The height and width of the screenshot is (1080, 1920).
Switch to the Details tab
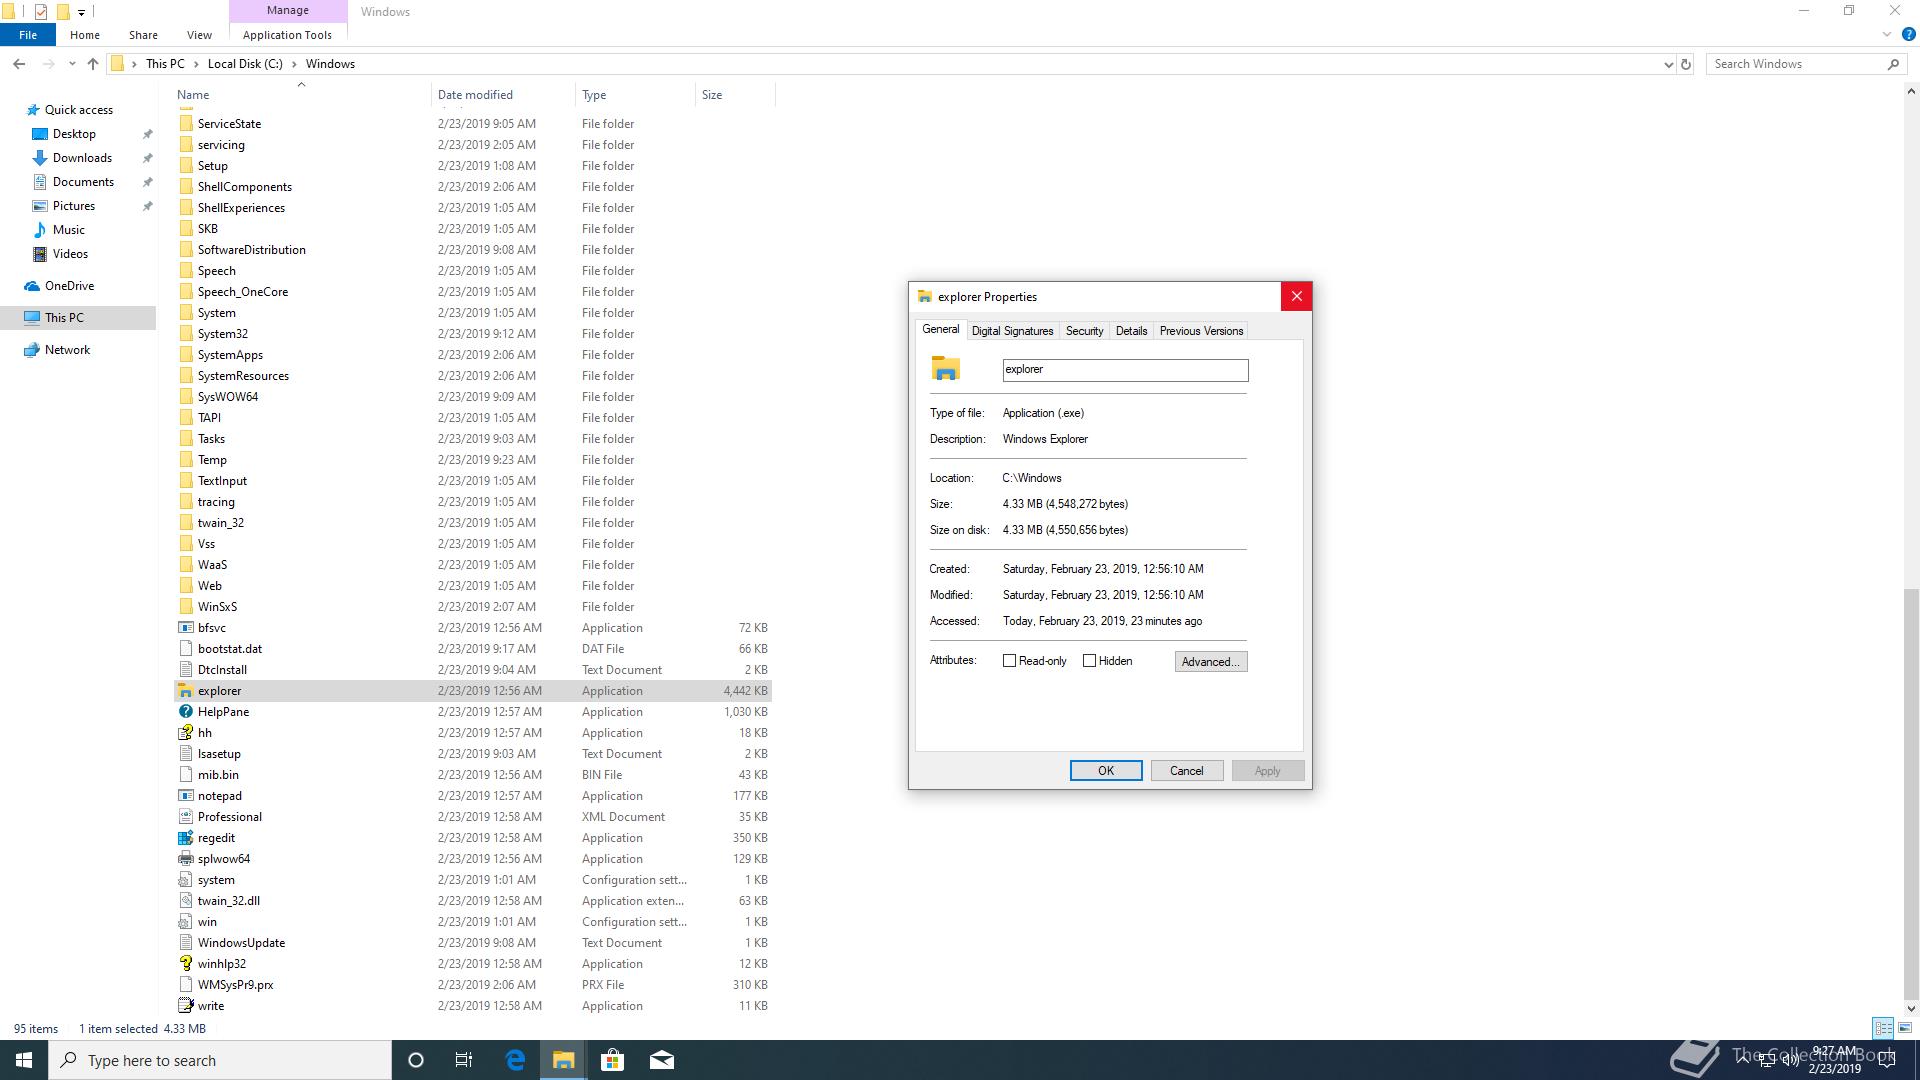click(x=1131, y=331)
